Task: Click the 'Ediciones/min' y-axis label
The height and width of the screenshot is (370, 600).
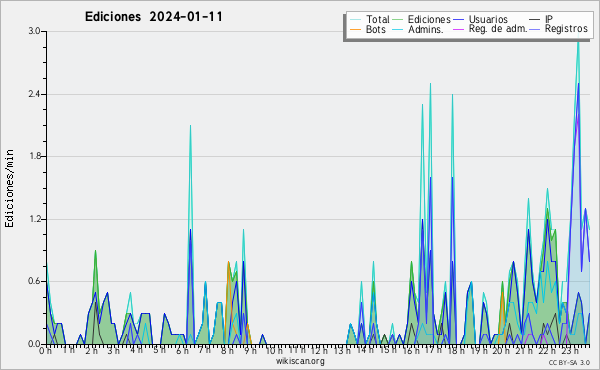Action: click(x=9, y=188)
